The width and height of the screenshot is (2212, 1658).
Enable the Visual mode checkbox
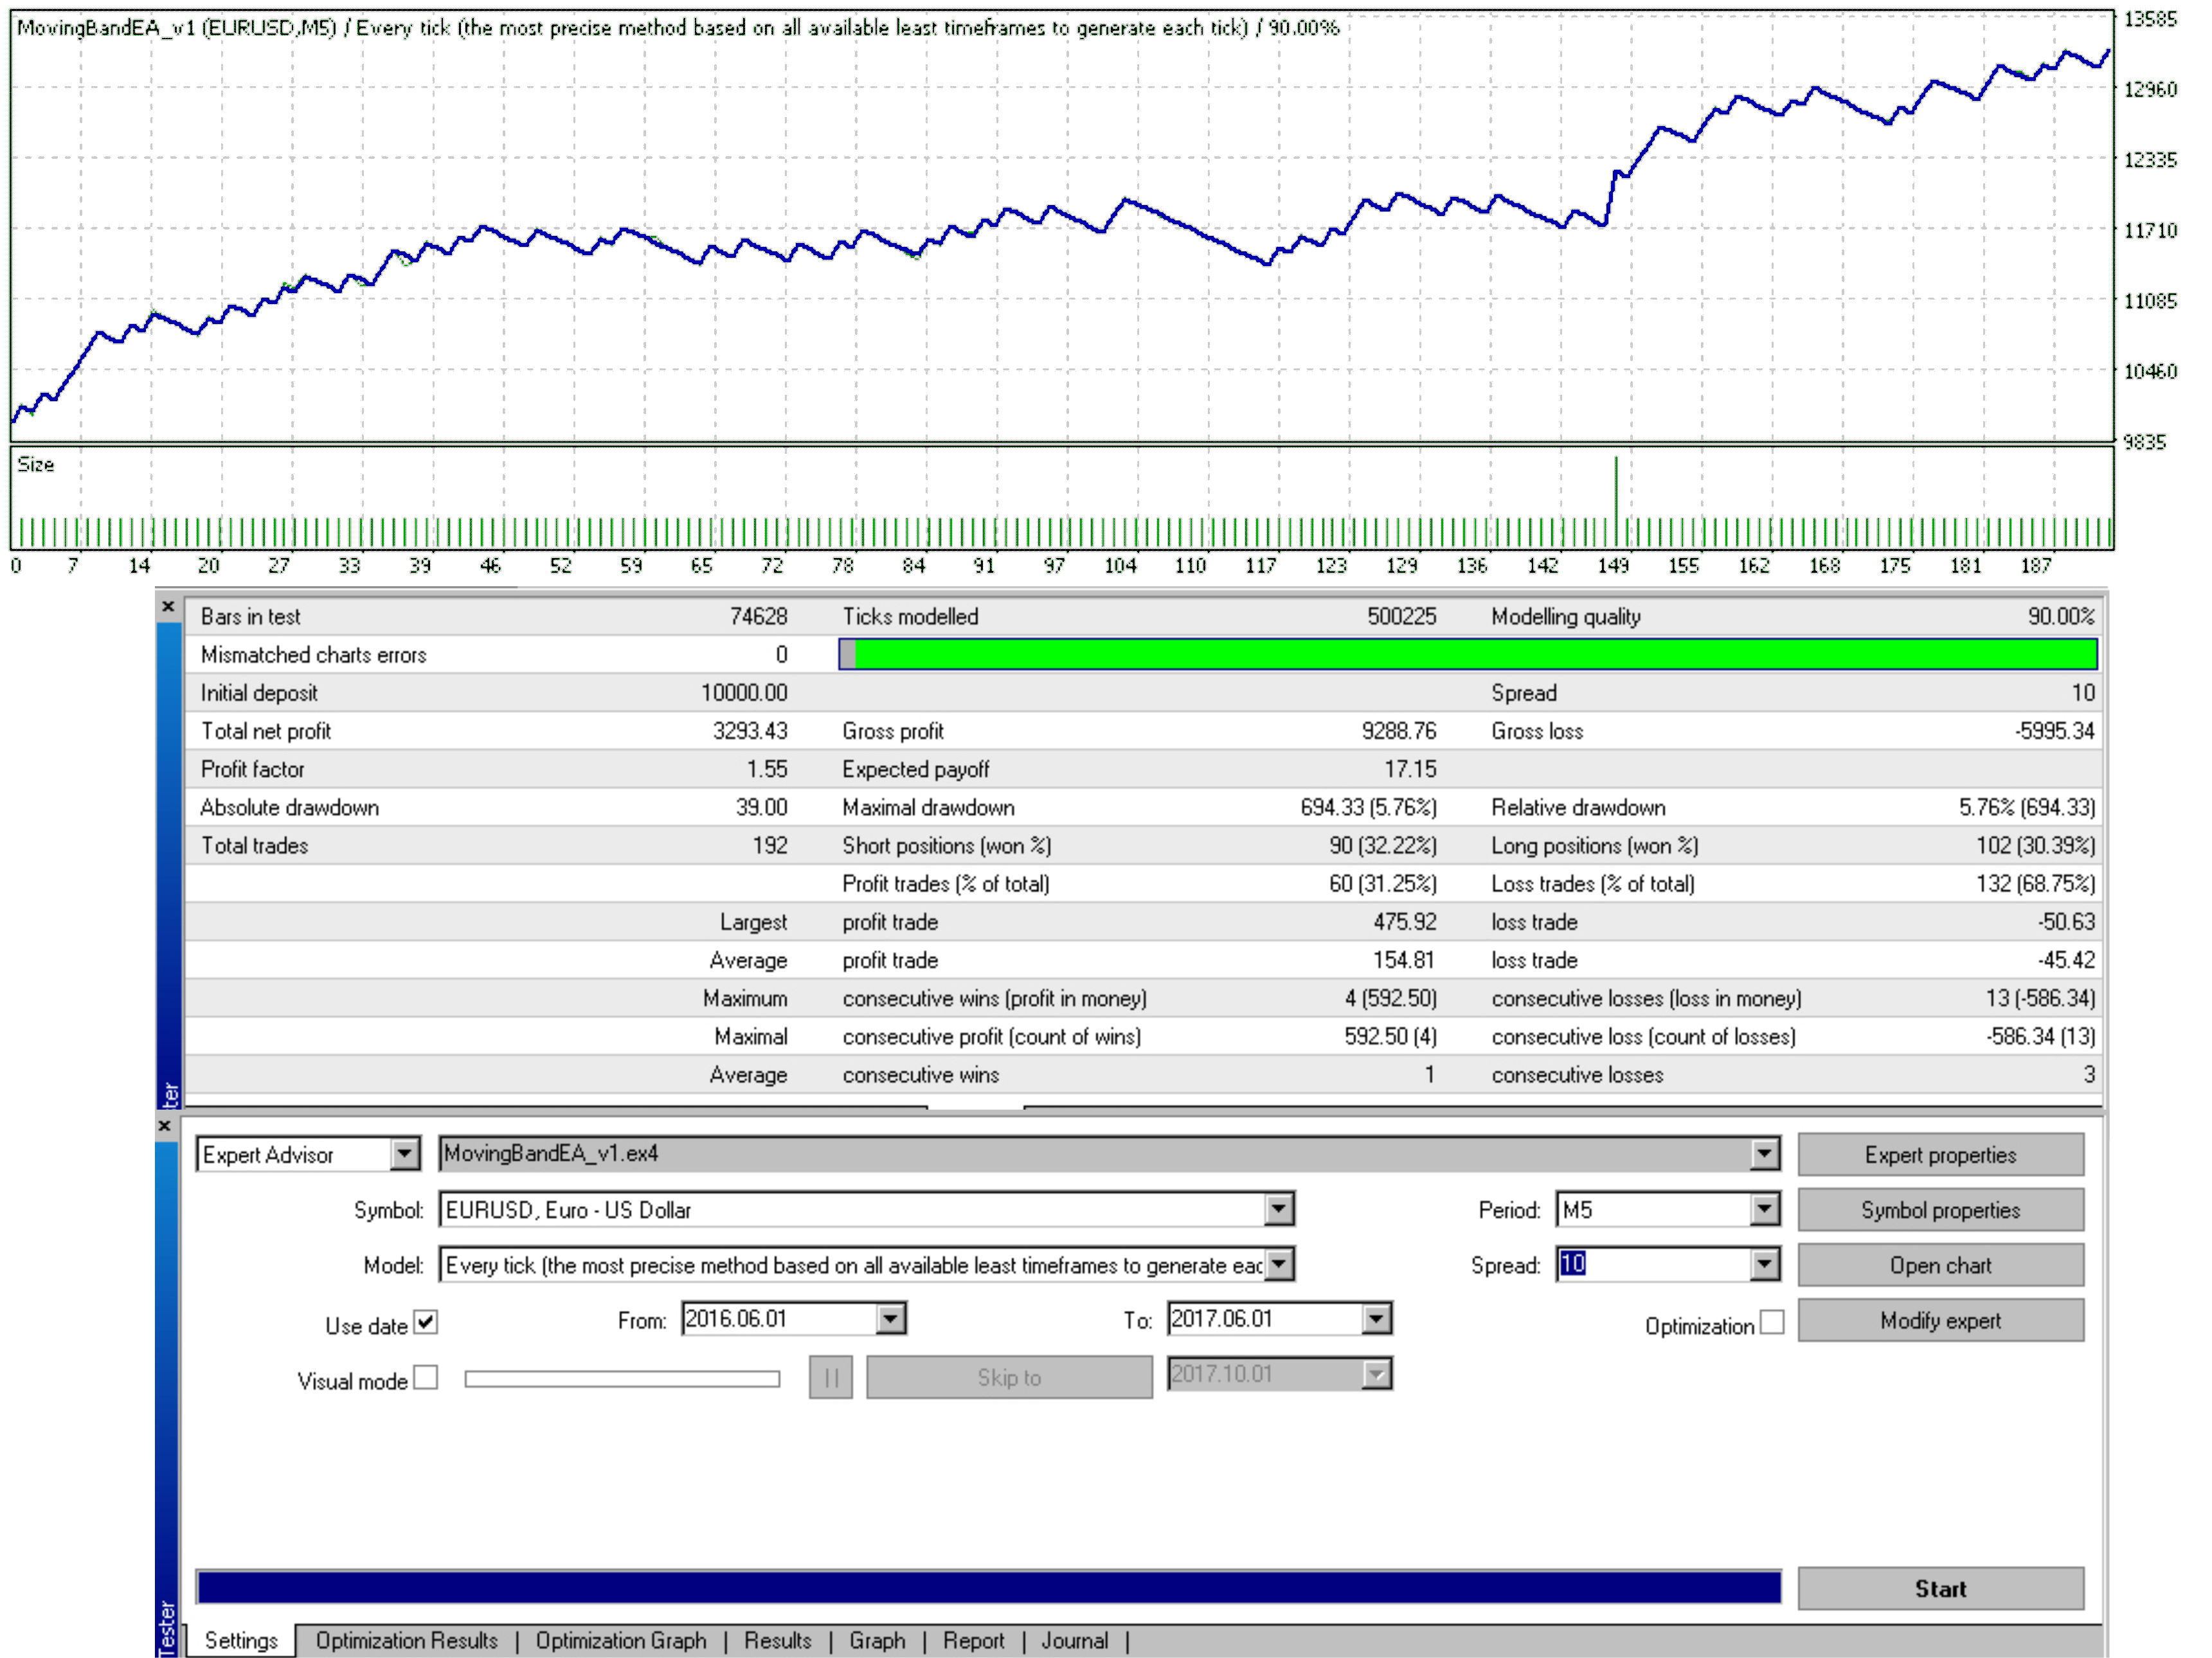[426, 1377]
